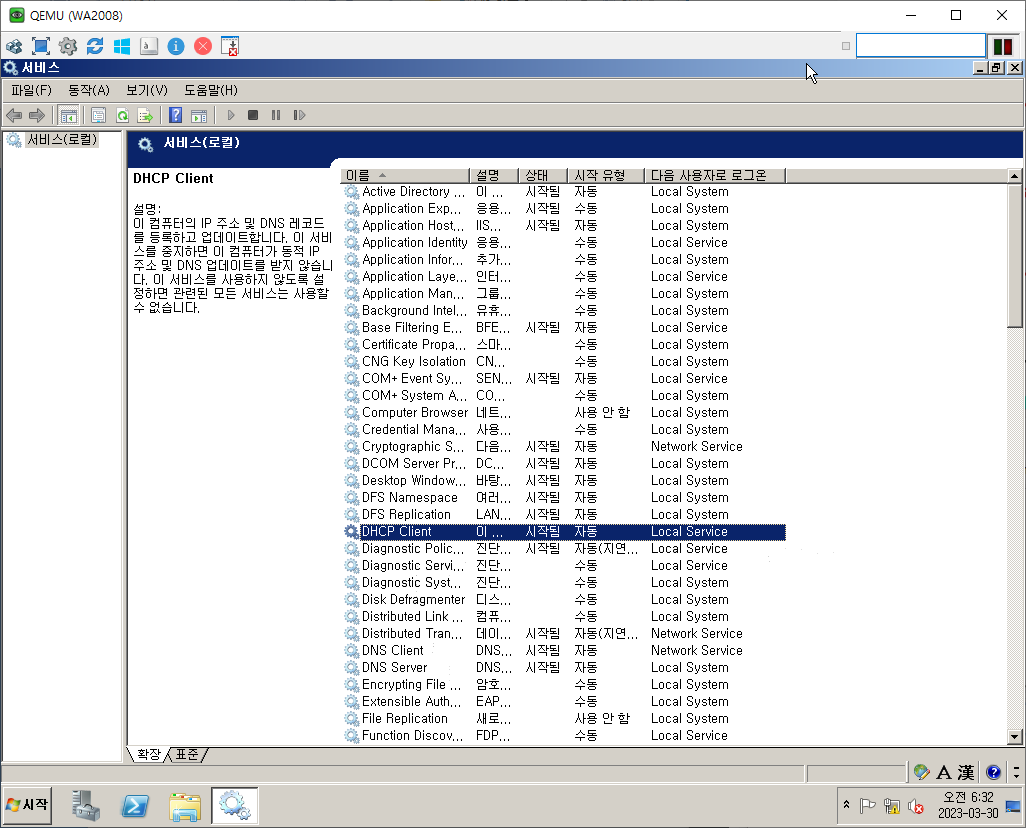This screenshot has width=1026, height=828.
Task: Select the DFS Namespace service
Action: (563, 498)
